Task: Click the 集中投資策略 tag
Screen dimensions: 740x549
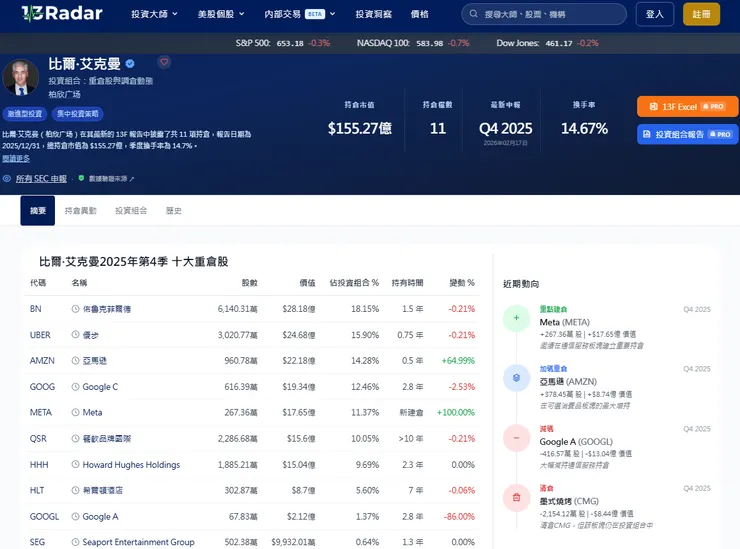Action: [78, 114]
